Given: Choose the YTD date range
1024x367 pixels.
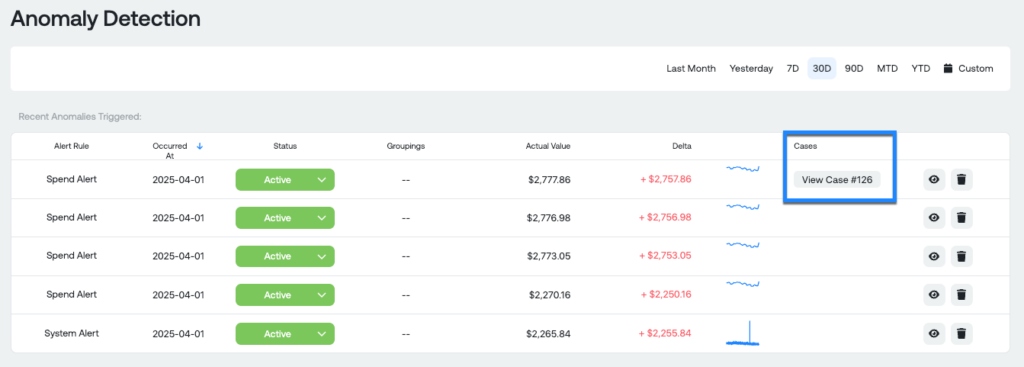Looking at the screenshot, I should point(921,68).
